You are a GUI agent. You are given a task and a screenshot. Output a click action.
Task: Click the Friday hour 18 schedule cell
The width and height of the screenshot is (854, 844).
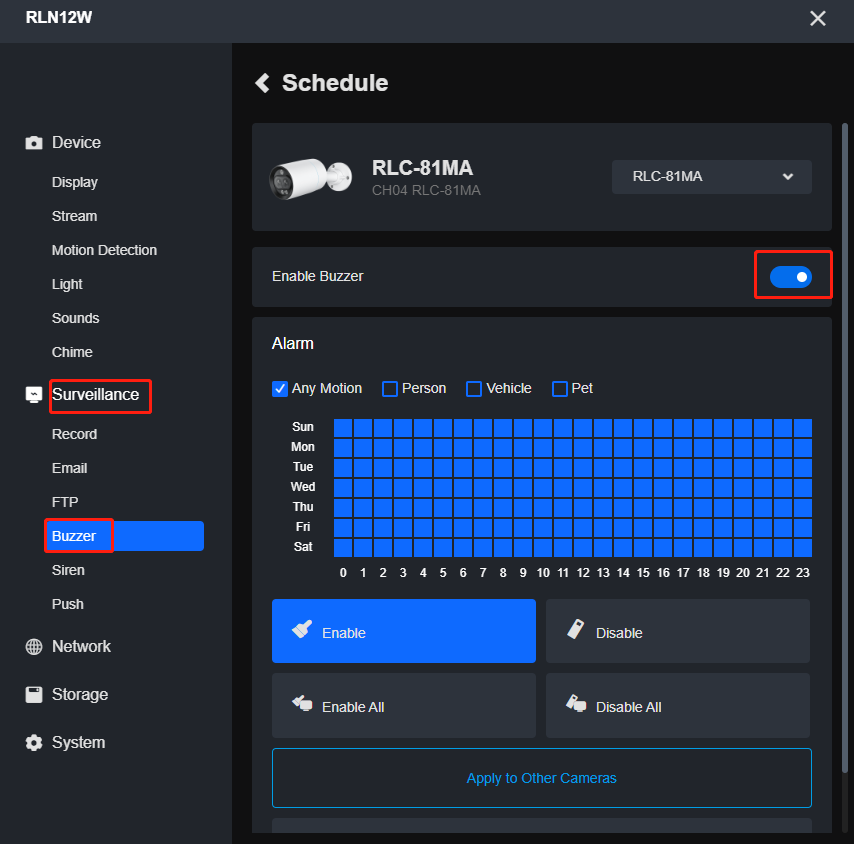[703, 528]
